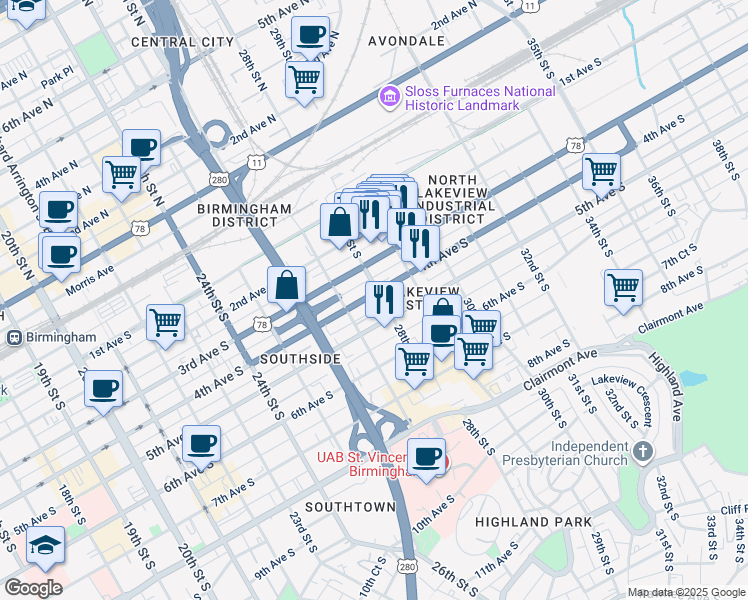Click the coffee cup marker at UAB St. Vincent's

(x=426, y=459)
